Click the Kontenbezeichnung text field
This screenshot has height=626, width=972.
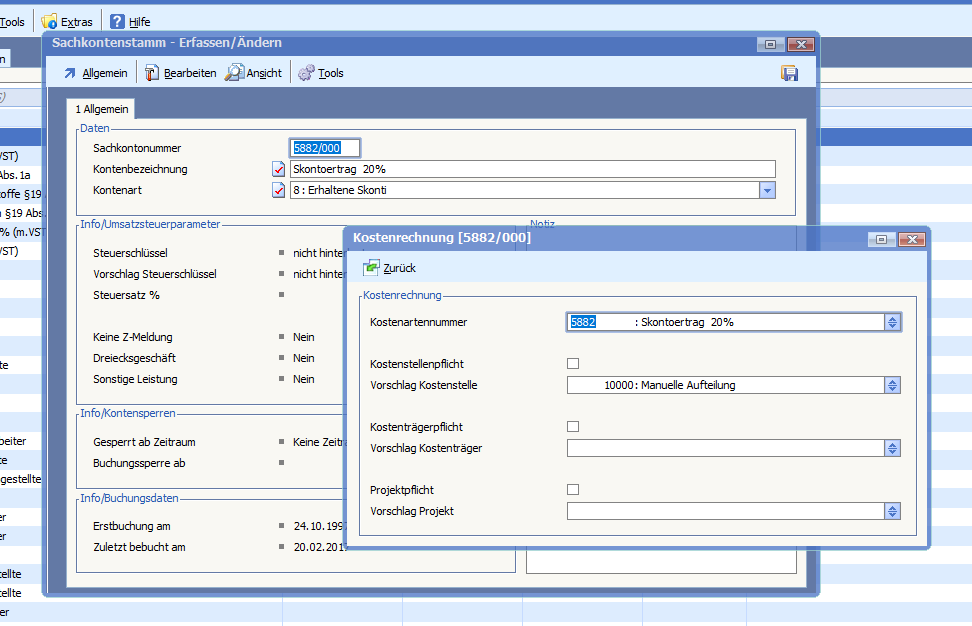point(532,169)
